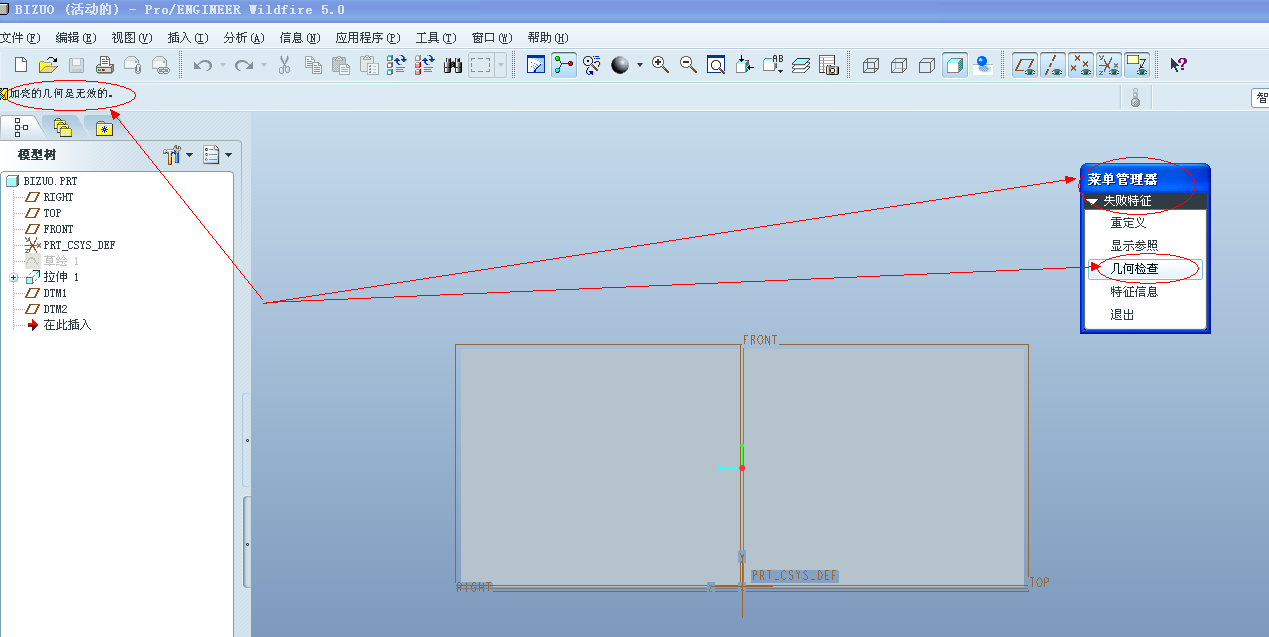The width and height of the screenshot is (1269, 637).
Task: Switch to the Folder Browser navigator tab
Action: pos(63,127)
